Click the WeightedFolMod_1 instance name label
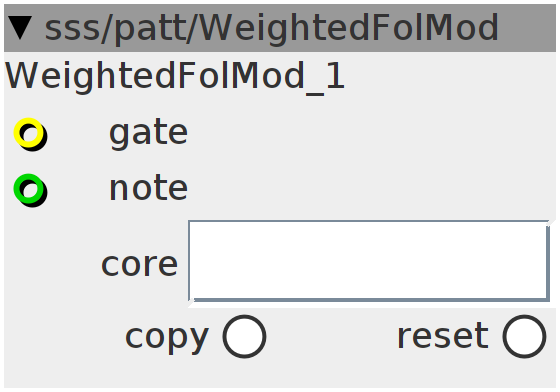Image resolution: width=560 pixels, height=392 pixels. [x=175, y=77]
